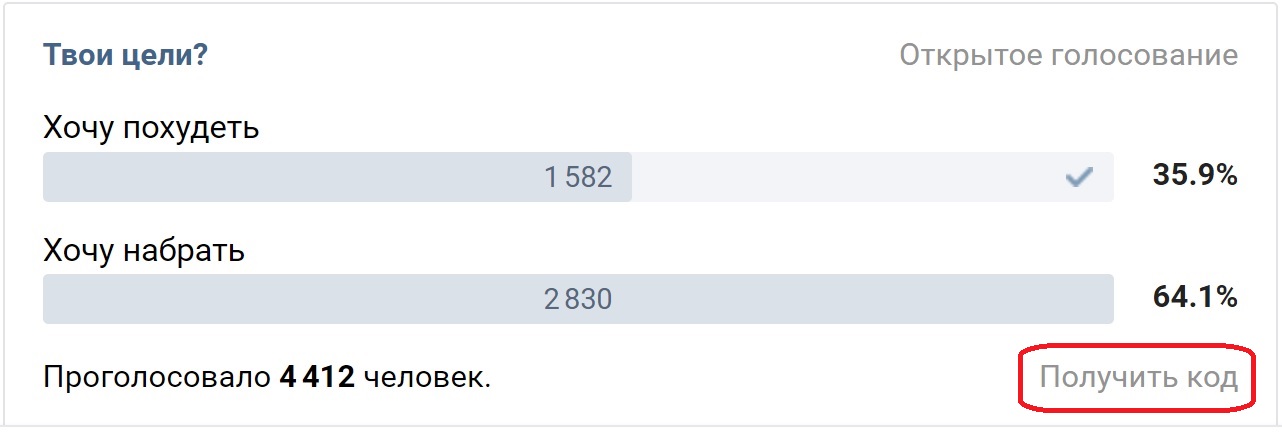The image size is (1282, 432).
Task: Click the 64.1% percentage
Action: [1195, 297]
